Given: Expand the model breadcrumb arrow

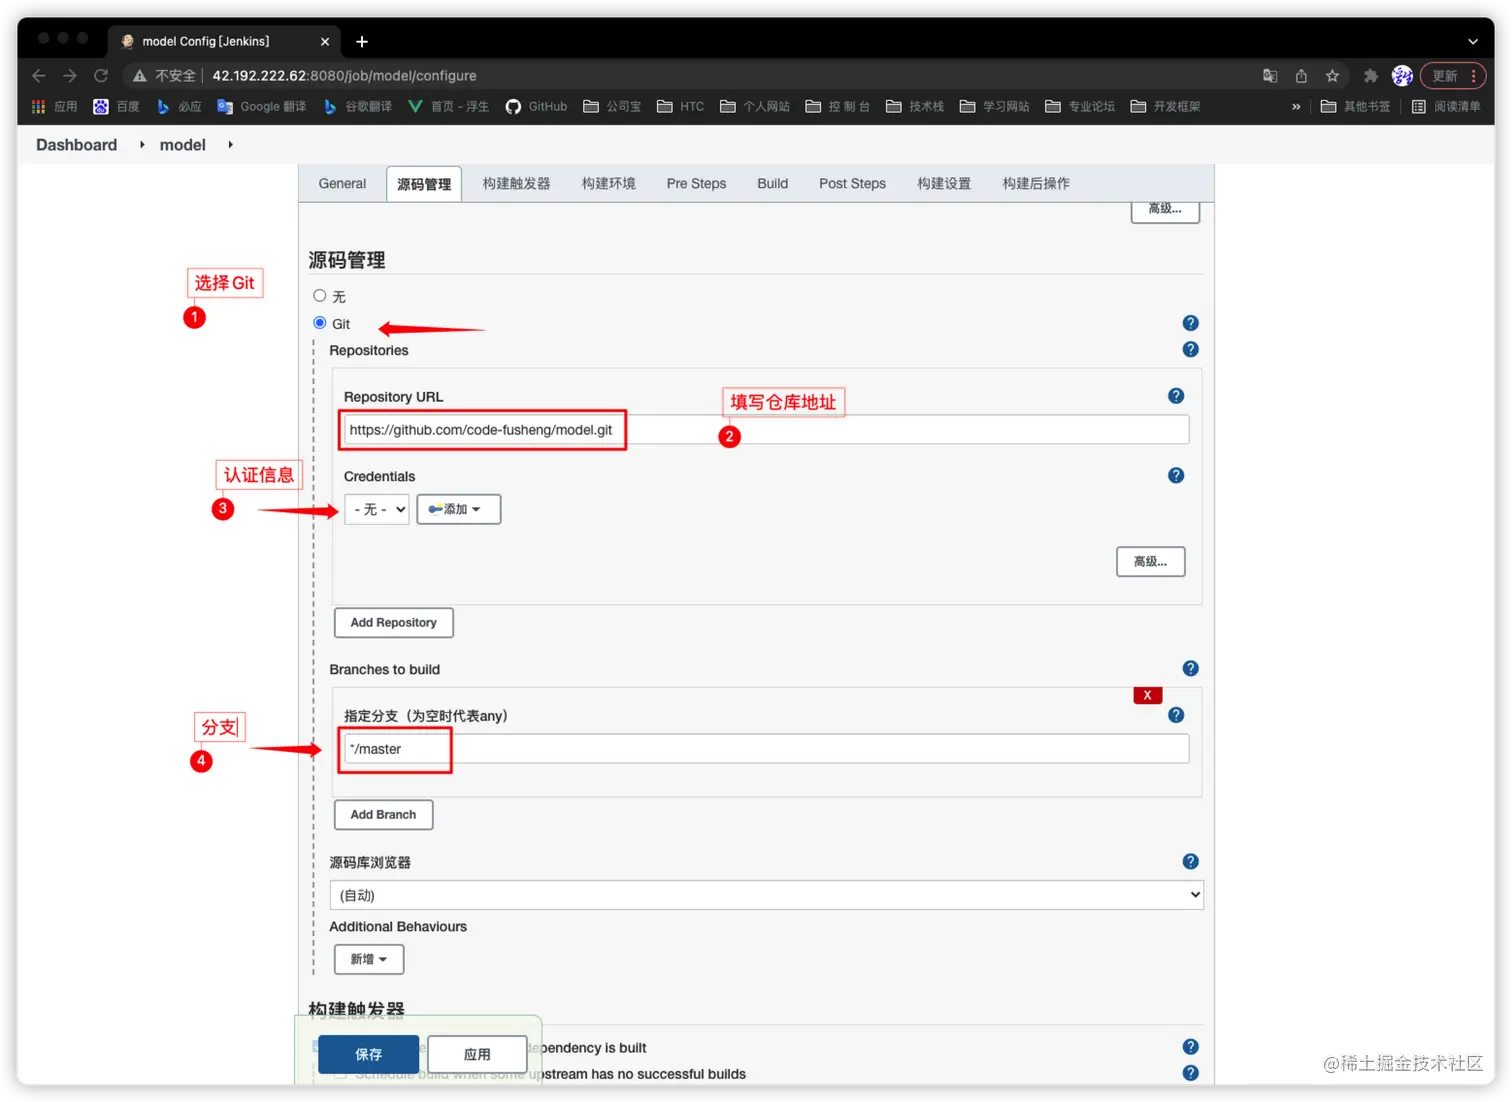Looking at the screenshot, I should [x=230, y=145].
